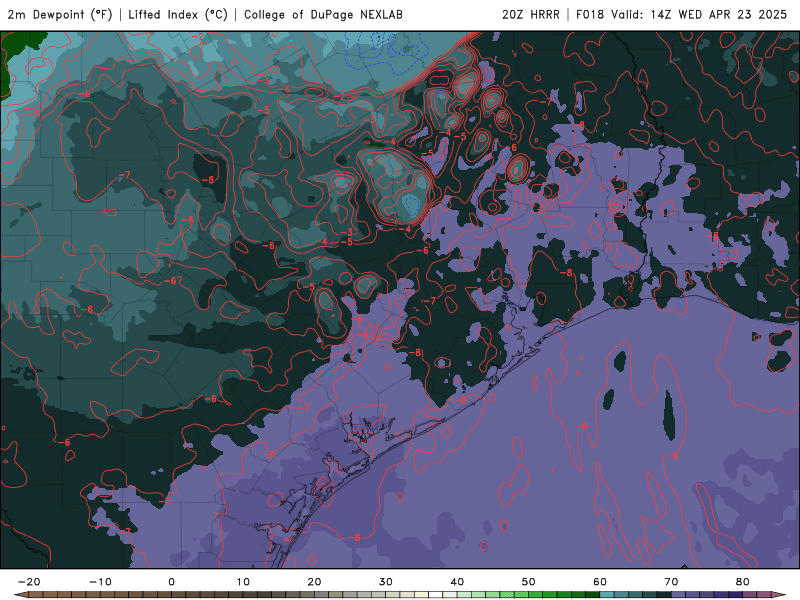Image resolution: width=800 pixels, height=600 pixels.
Task: Click the 60 color bar label
Action: 600,582
